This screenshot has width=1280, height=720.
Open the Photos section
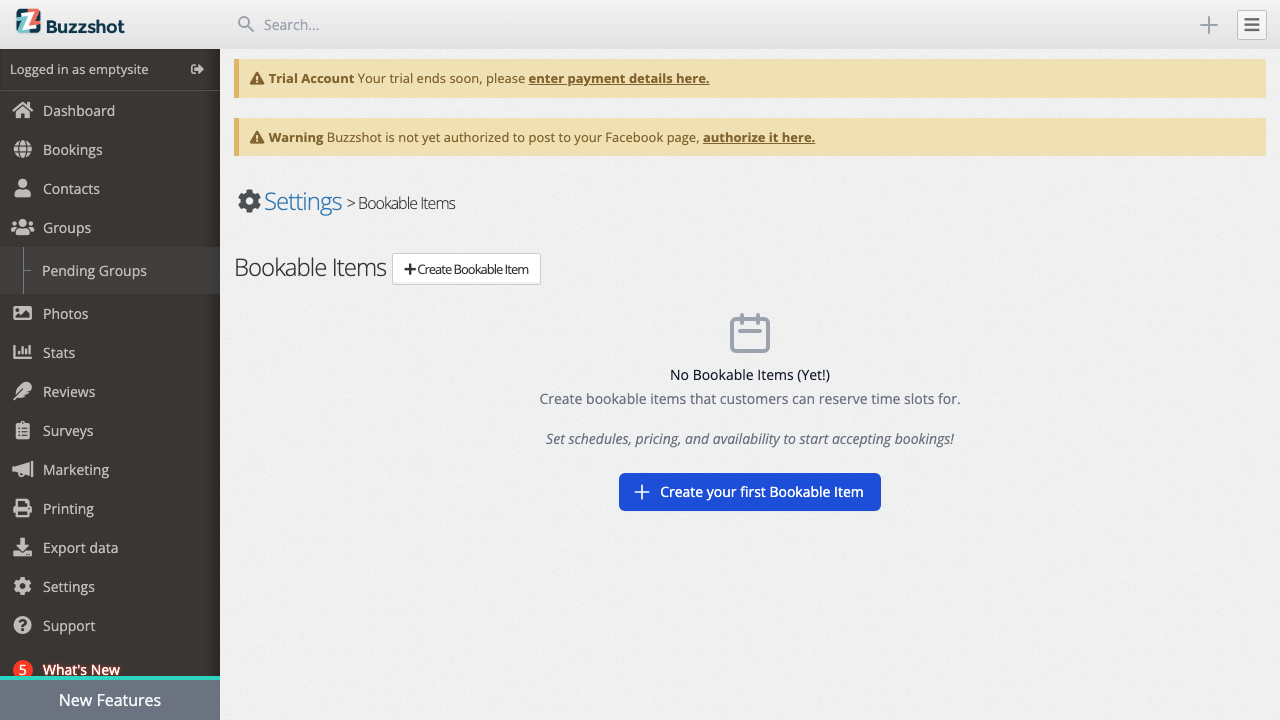(x=63, y=313)
